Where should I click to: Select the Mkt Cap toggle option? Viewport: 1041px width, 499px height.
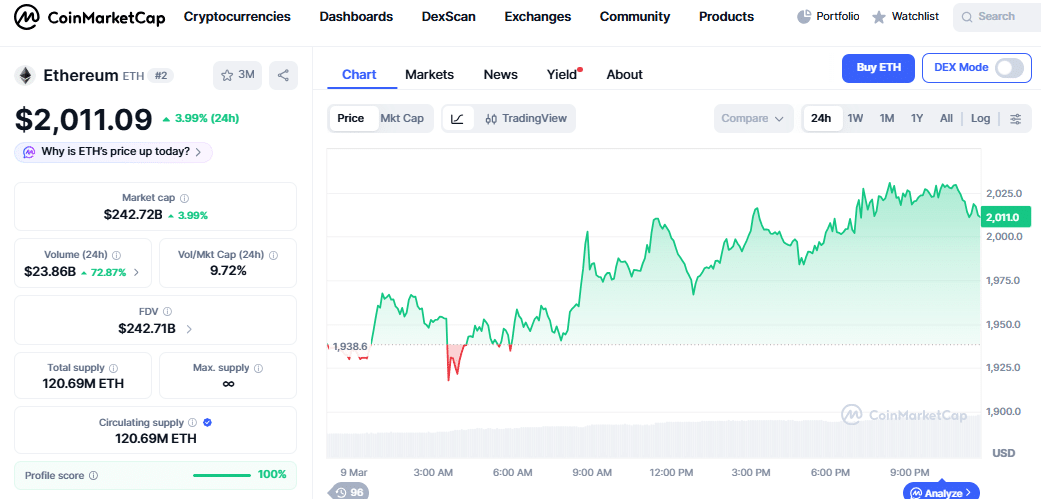click(402, 119)
